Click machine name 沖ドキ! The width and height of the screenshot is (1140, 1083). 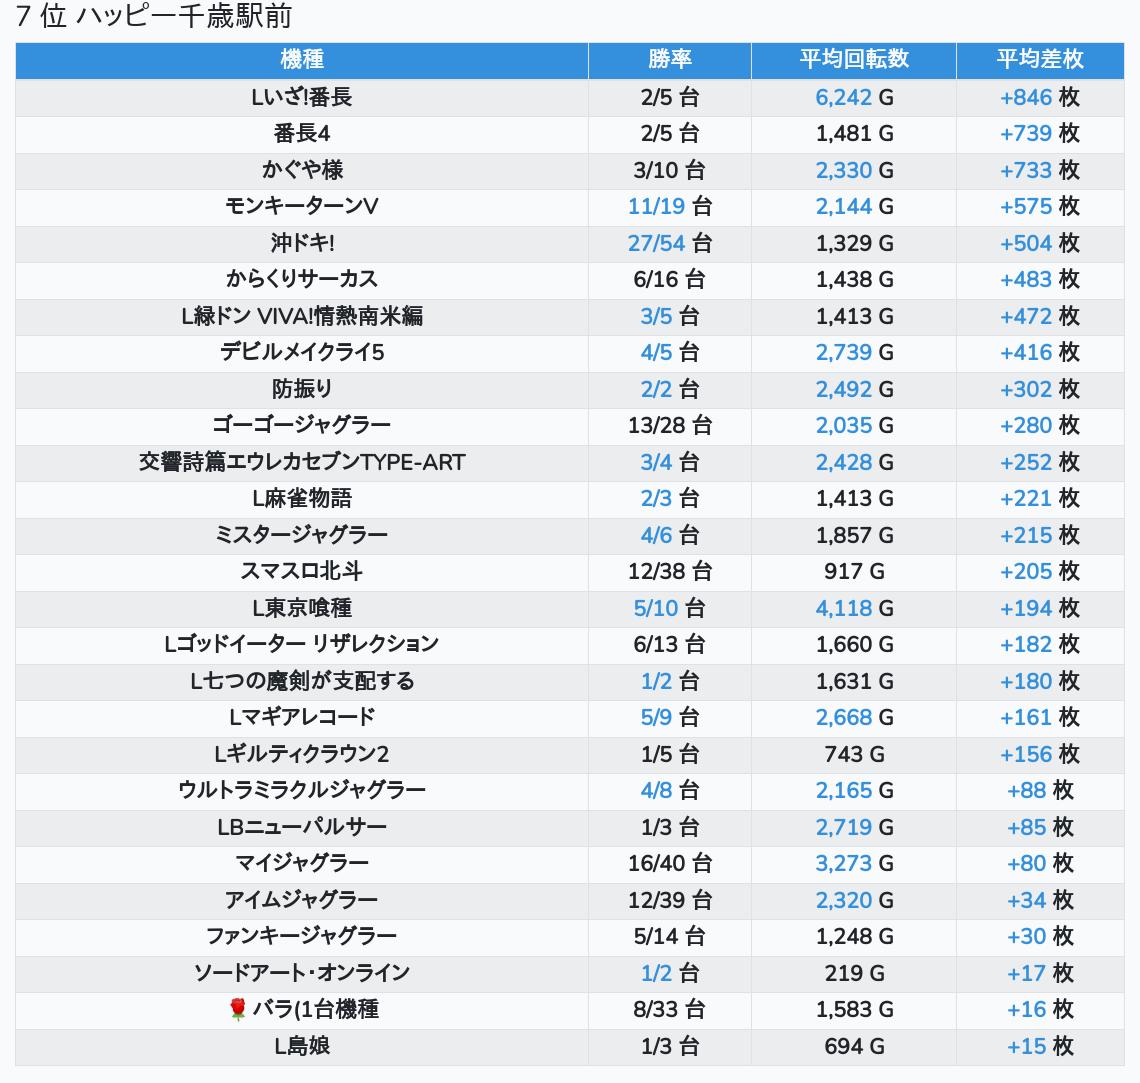tap(302, 243)
